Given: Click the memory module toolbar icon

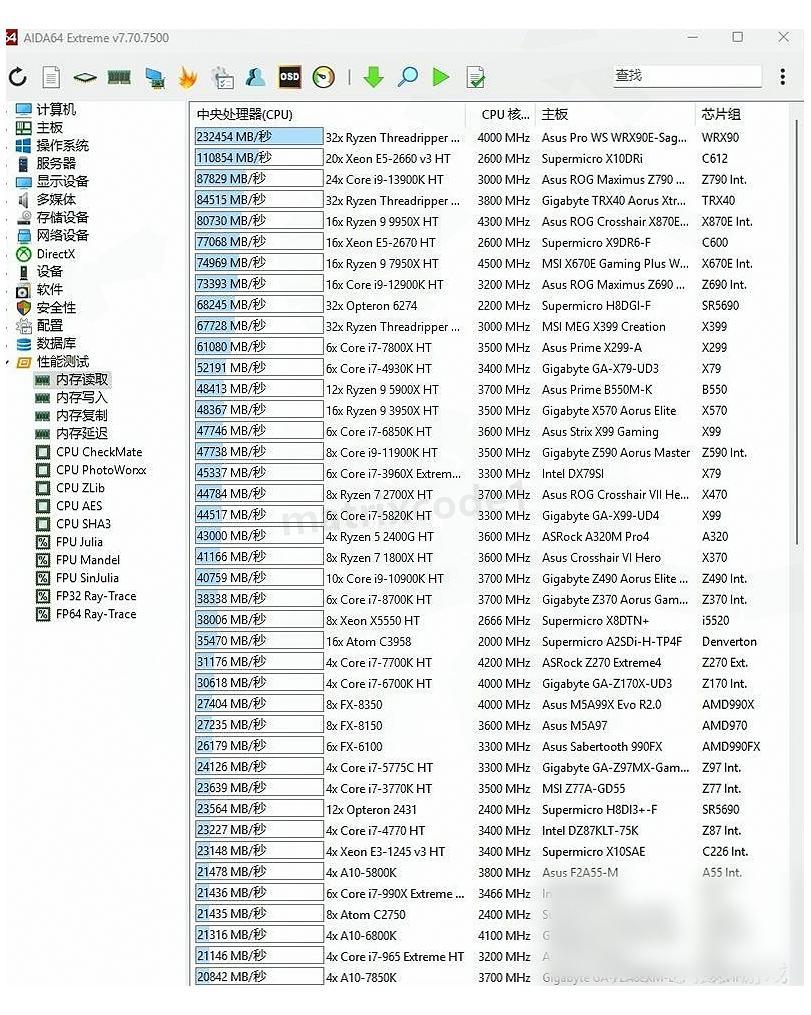Looking at the screenshot, I should [119, 78].
